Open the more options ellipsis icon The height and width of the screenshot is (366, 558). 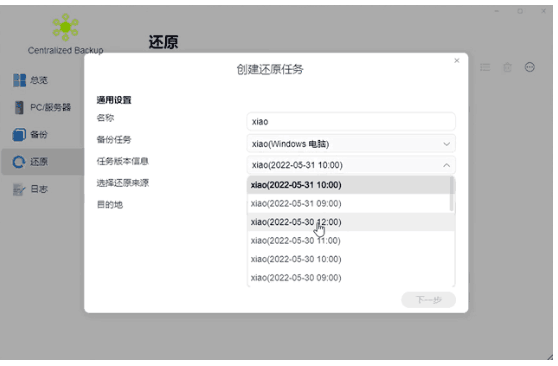(530, 67)
